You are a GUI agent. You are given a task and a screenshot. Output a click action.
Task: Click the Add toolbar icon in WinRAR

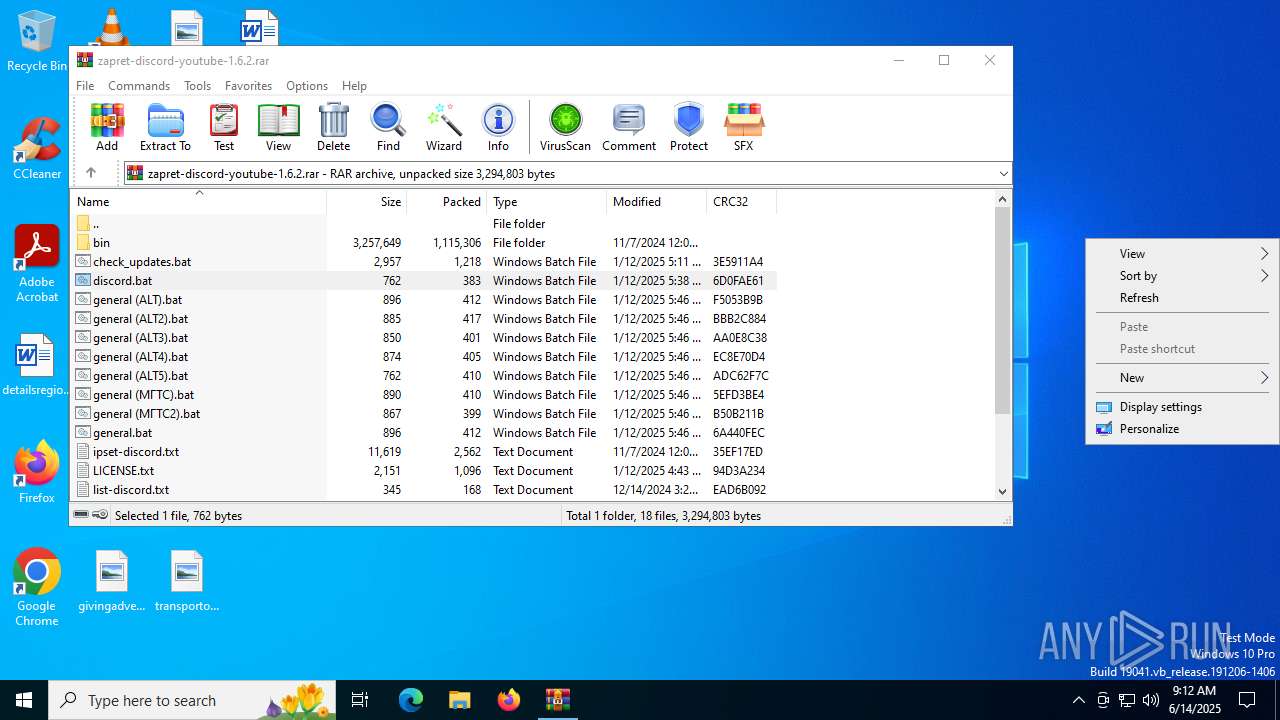[x=107, y=127]
